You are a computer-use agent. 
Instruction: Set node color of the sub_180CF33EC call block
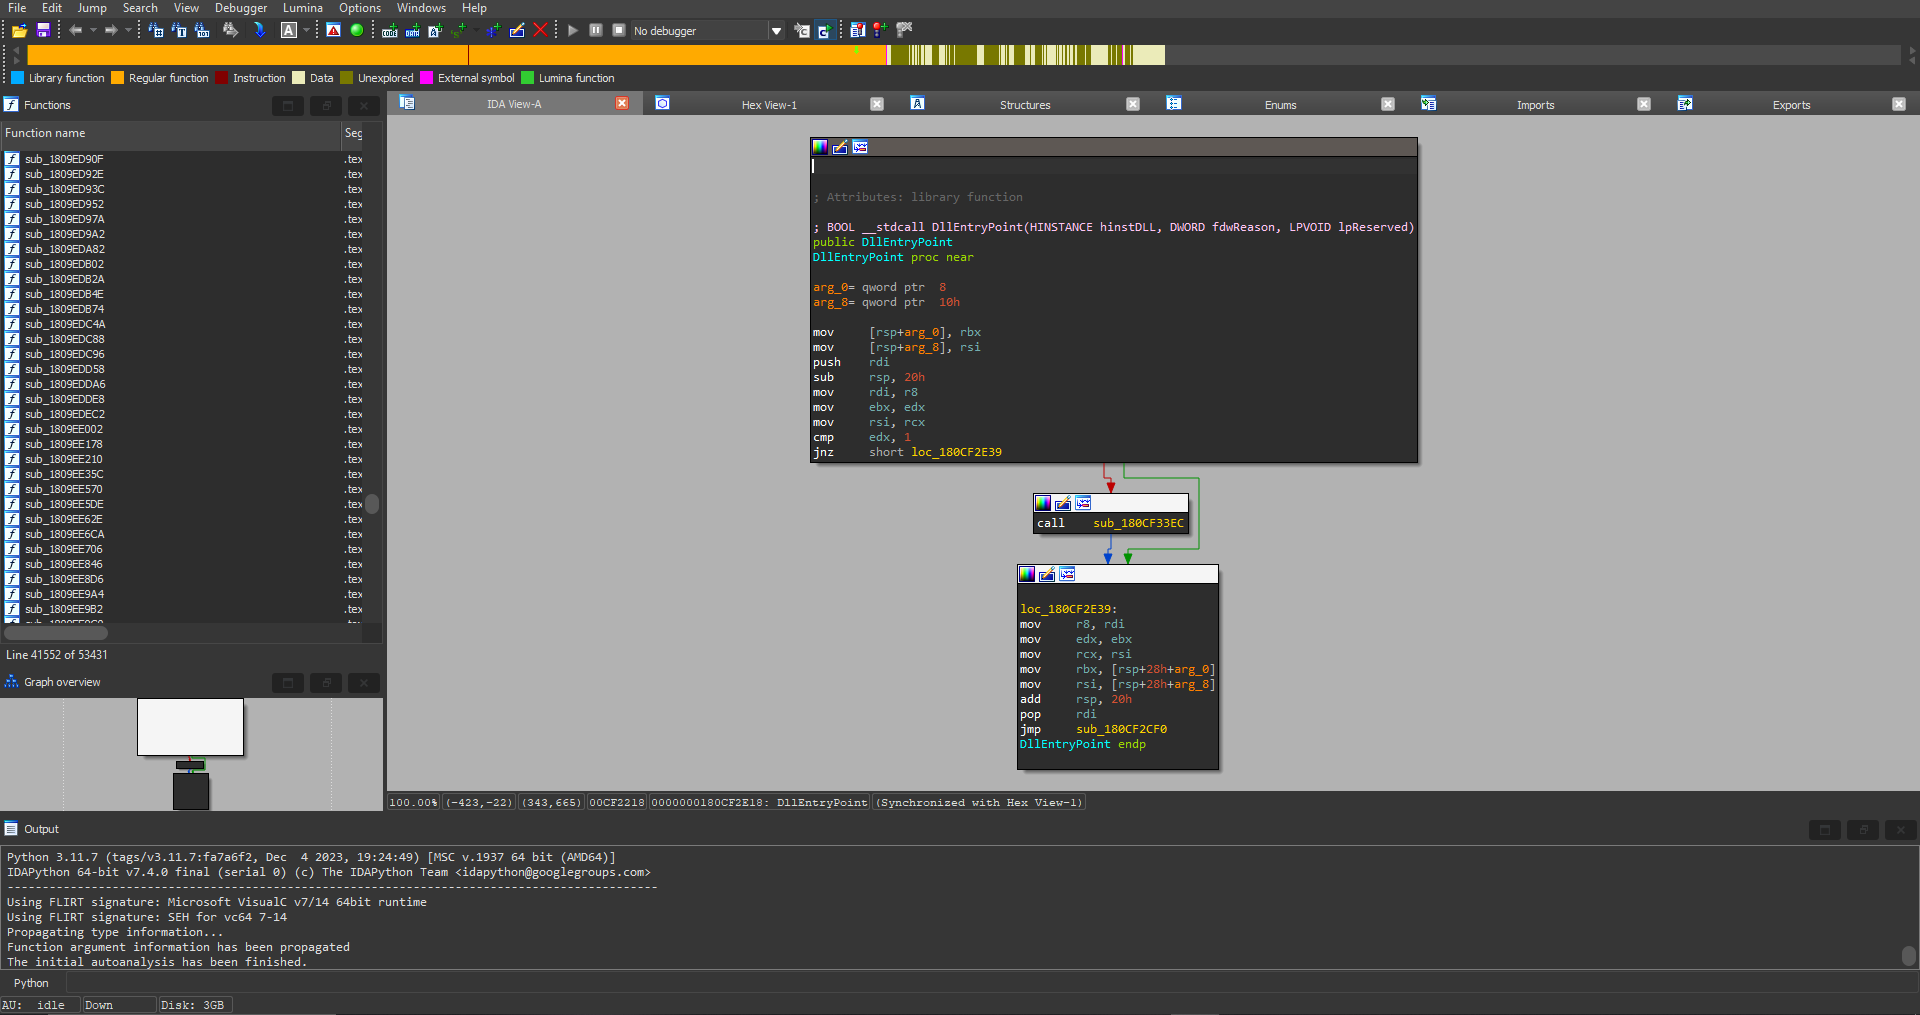coord(1043,503)
